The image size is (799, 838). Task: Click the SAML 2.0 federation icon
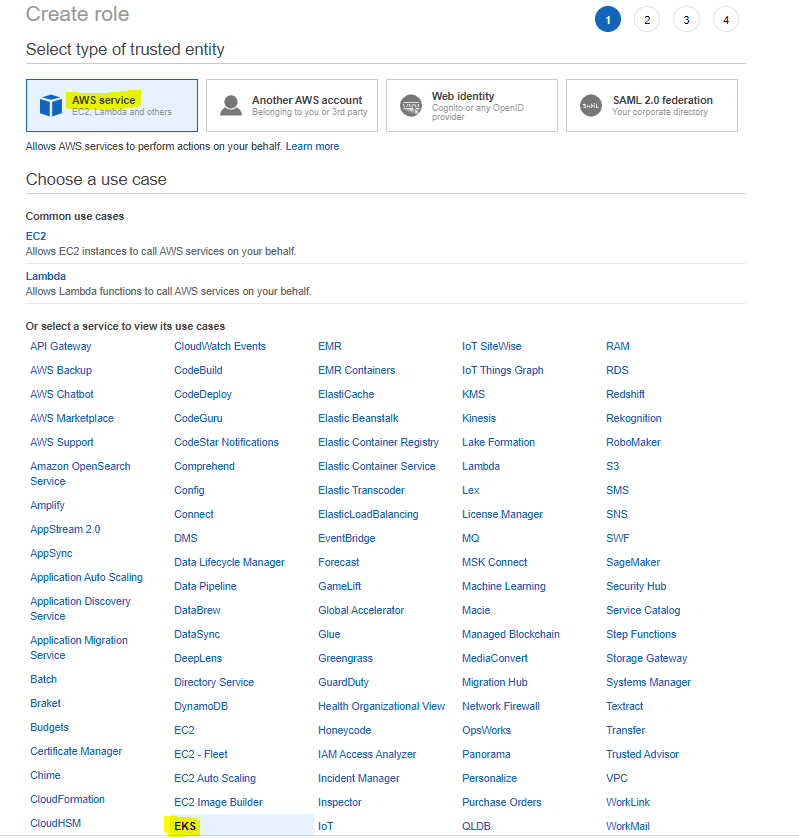coord(591,105)
